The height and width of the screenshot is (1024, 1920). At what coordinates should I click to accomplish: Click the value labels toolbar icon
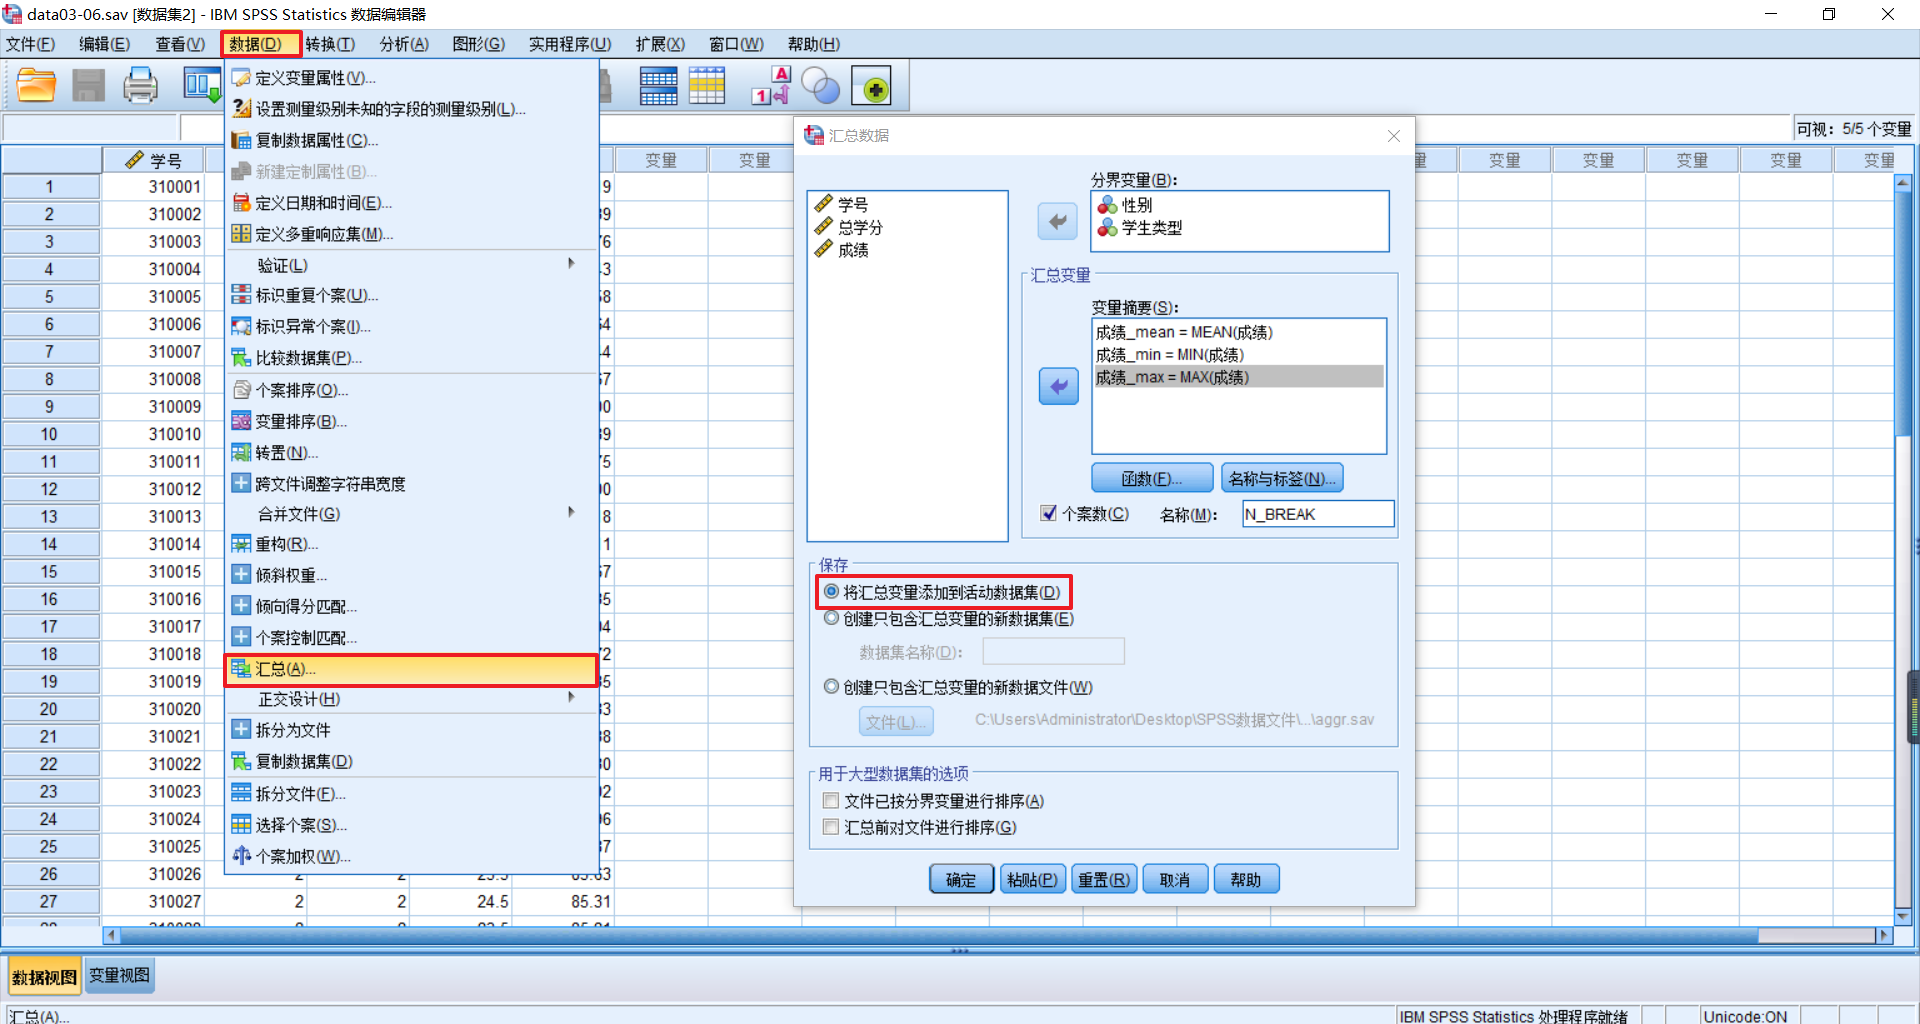(x=771, y=86)
